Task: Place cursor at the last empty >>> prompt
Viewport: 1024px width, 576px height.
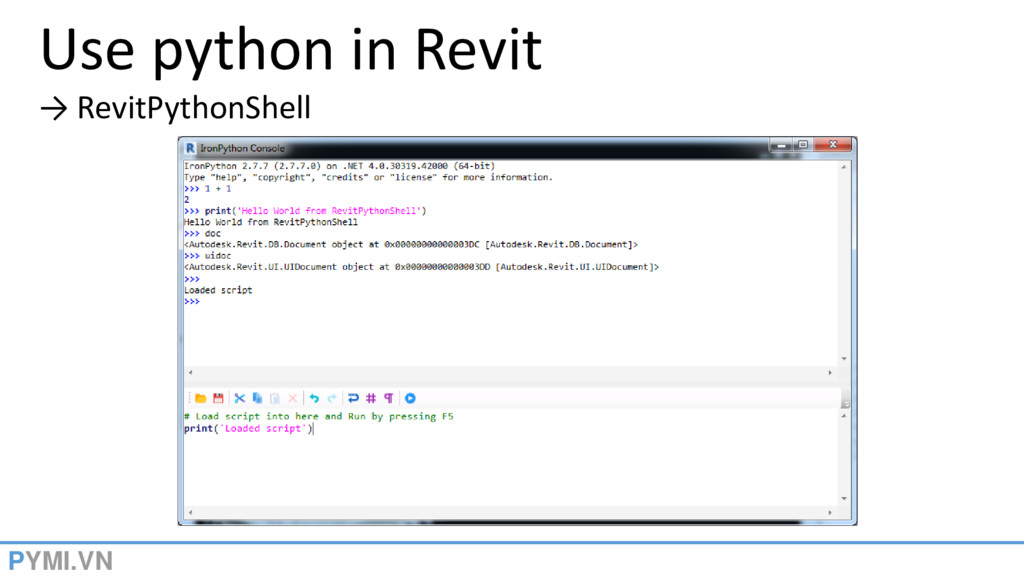Action: coord(192,302)
